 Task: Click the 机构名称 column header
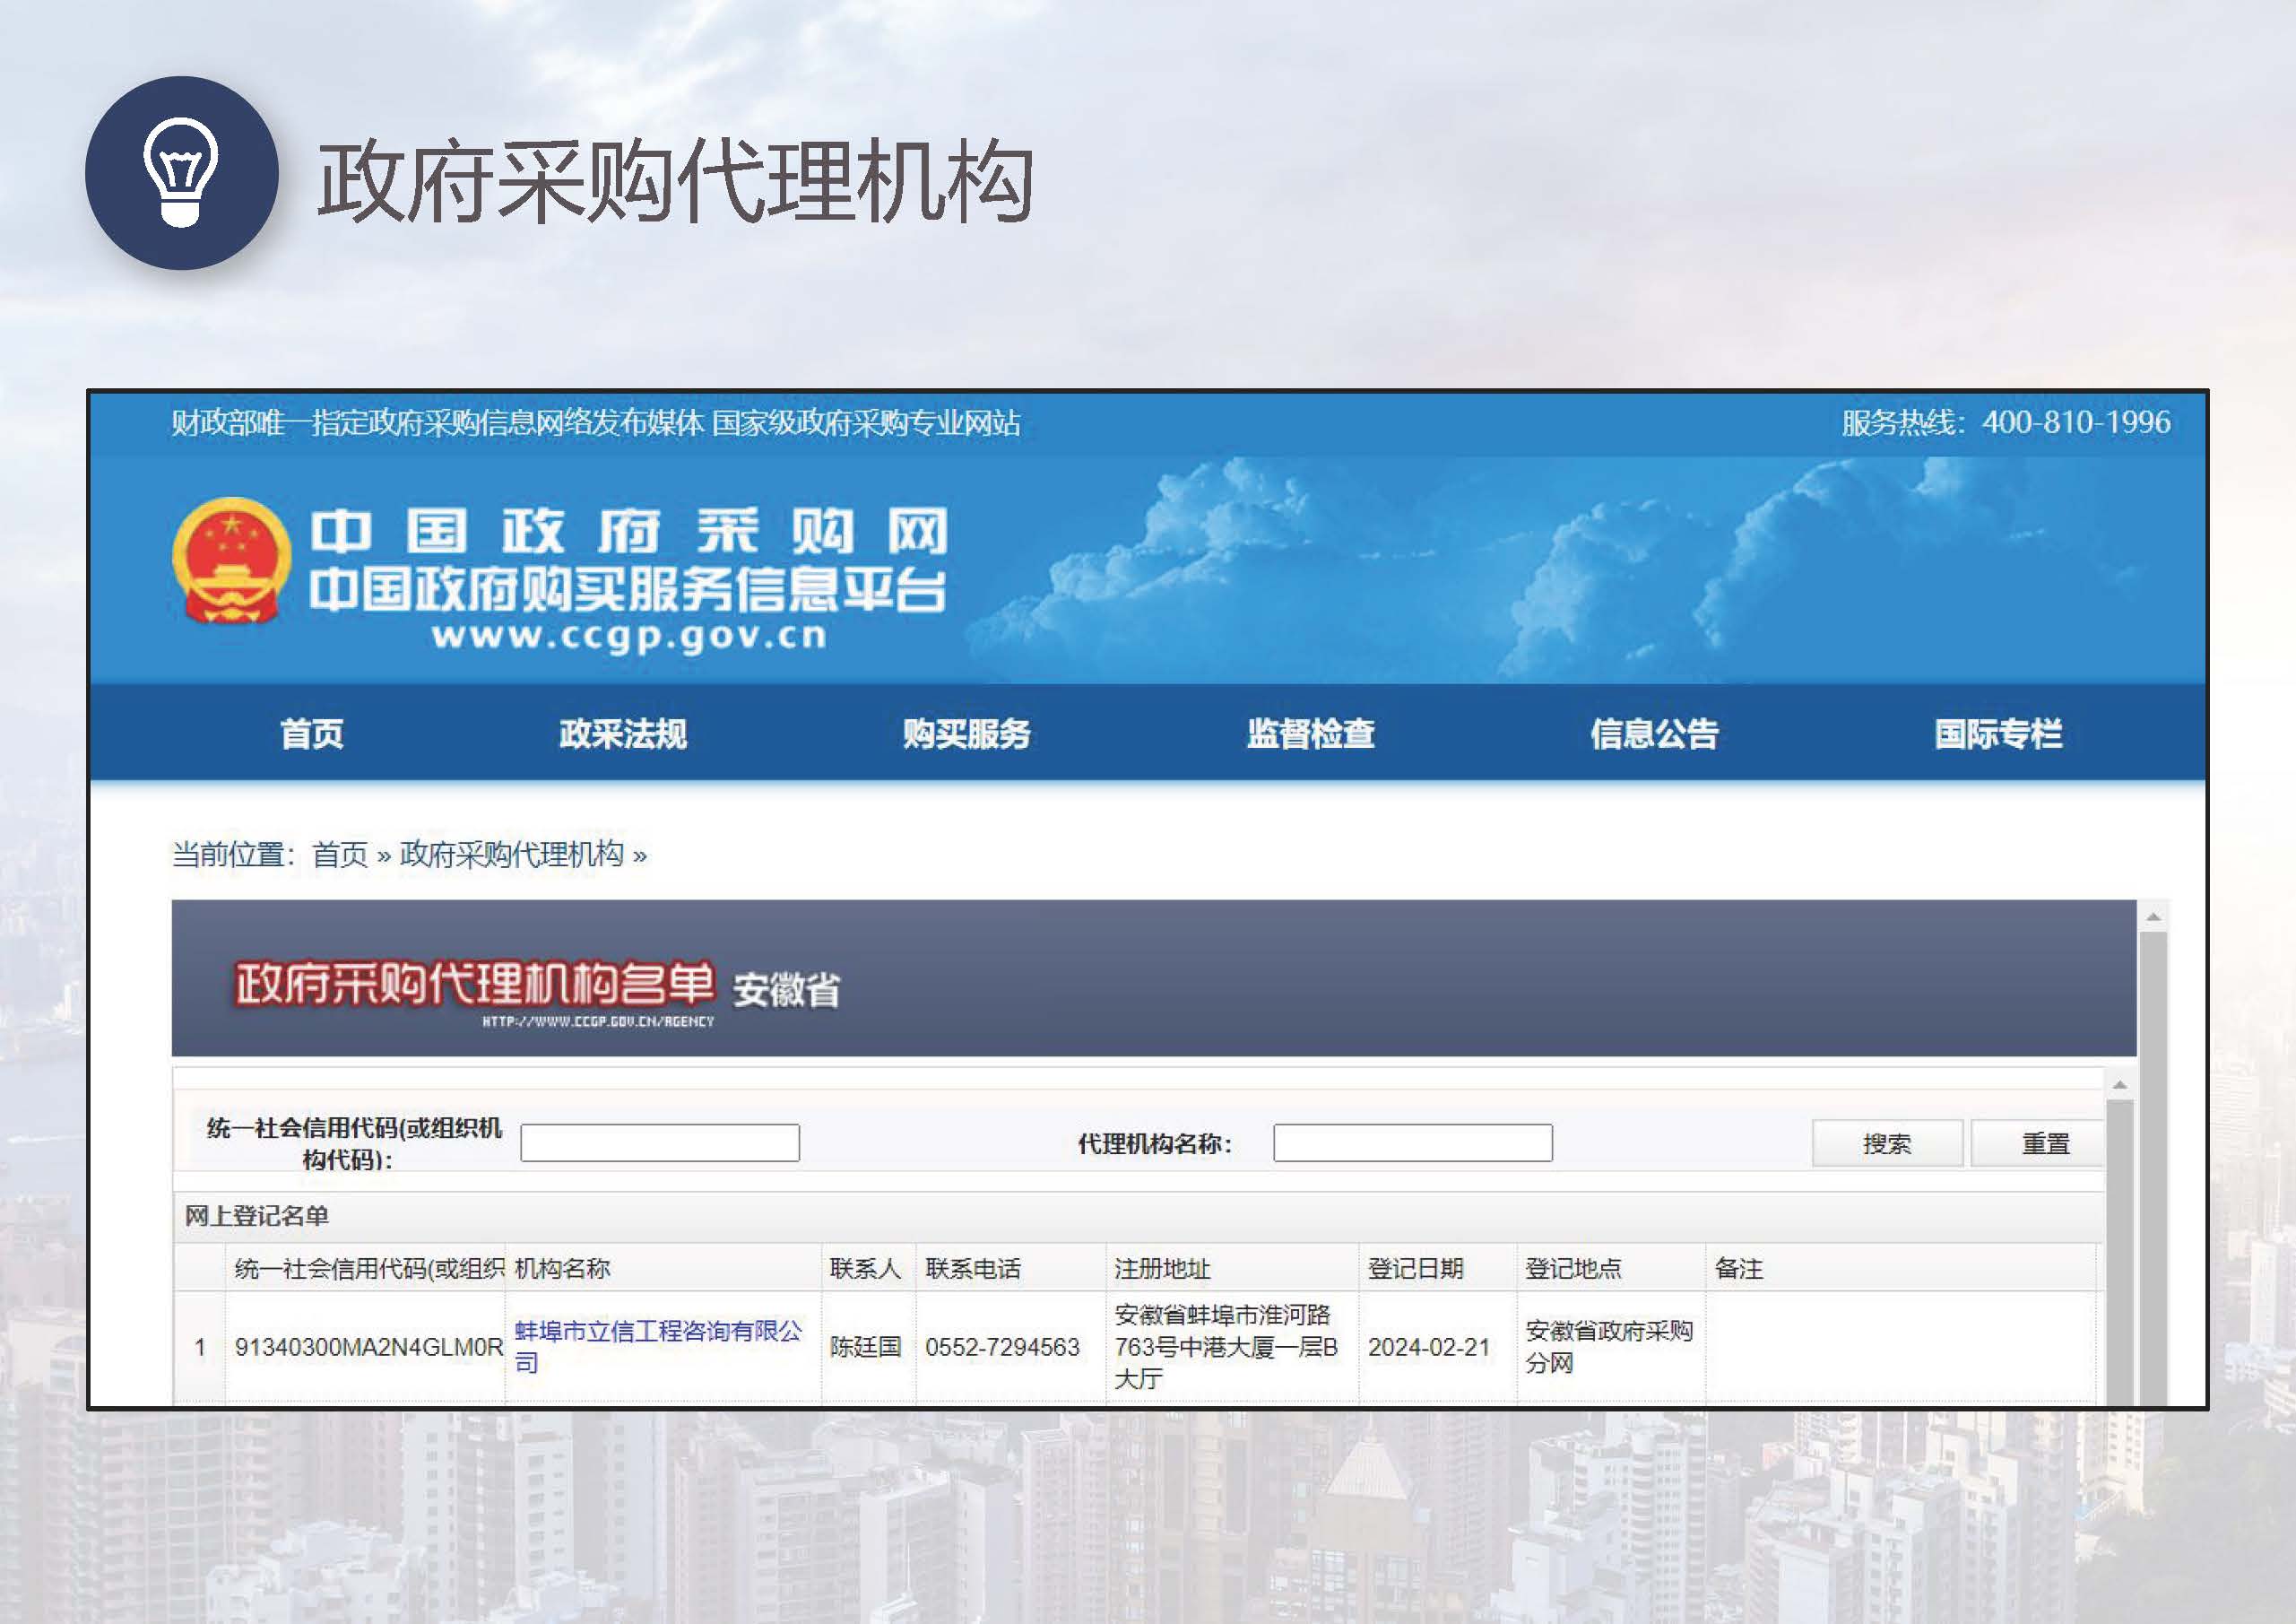[562, 1269]
